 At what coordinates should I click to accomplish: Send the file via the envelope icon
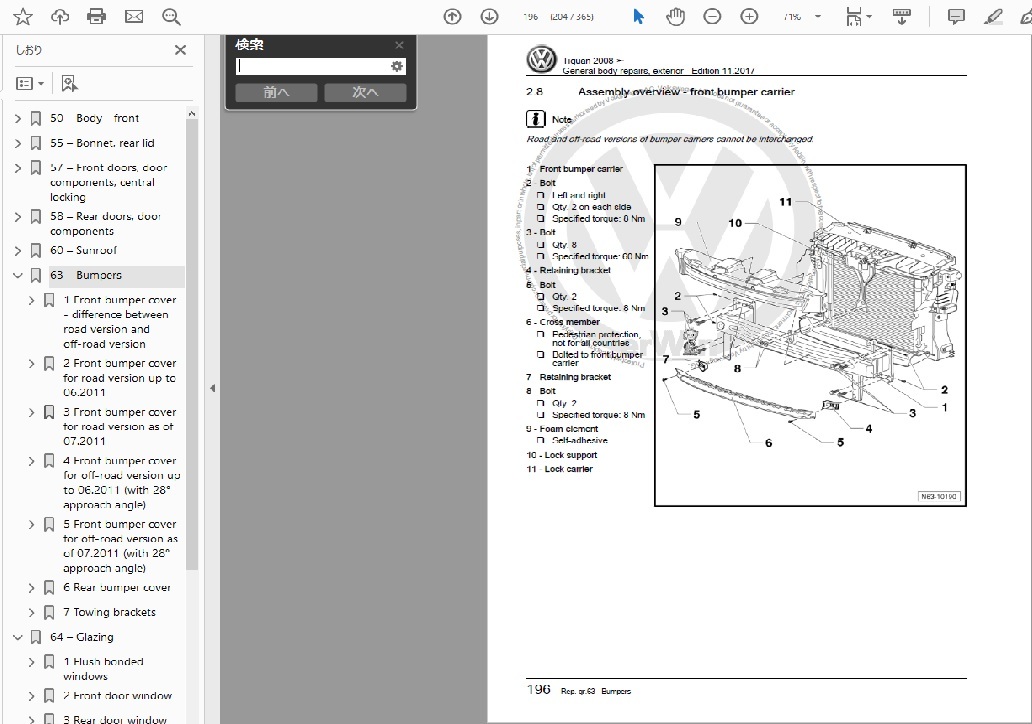tap(133, 17)
